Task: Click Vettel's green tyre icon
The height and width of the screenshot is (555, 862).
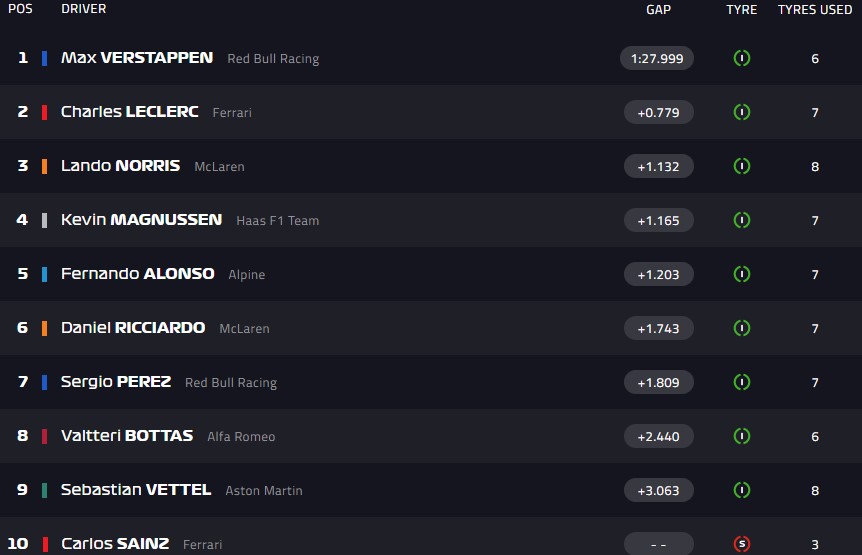Action: (x=741, y=490)
